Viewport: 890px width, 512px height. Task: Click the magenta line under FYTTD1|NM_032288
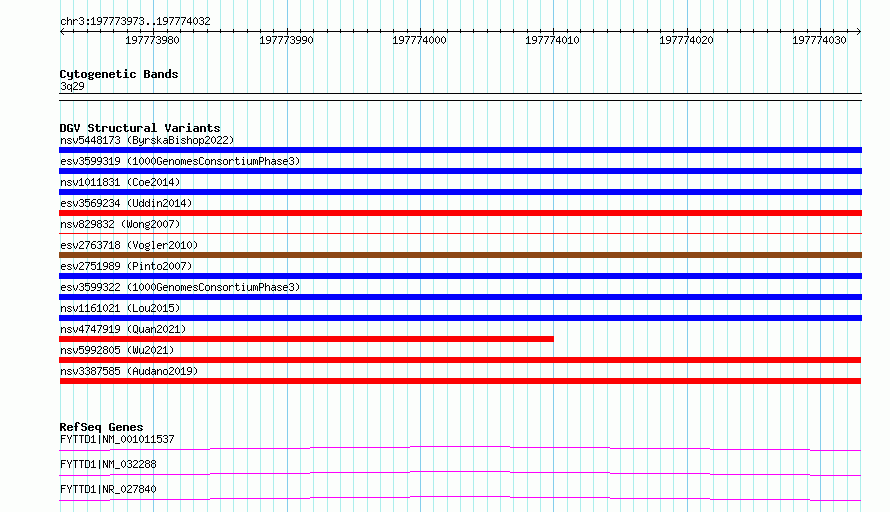click(460, 473)
